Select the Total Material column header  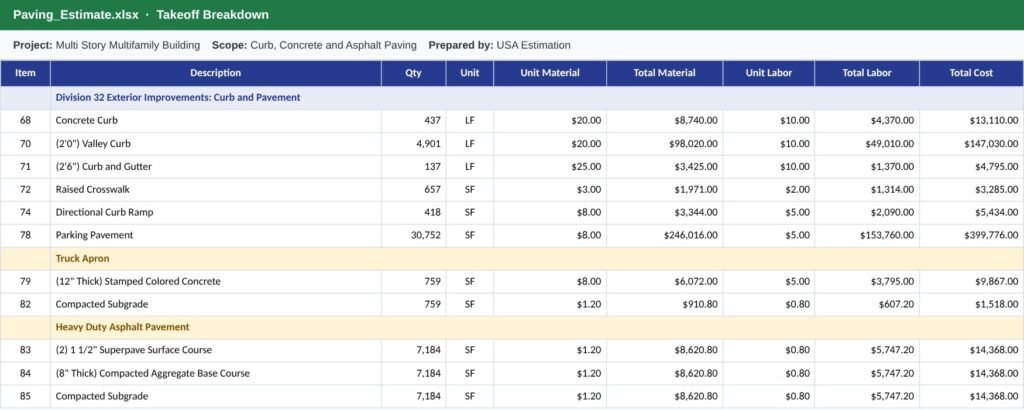click(664, 73)
